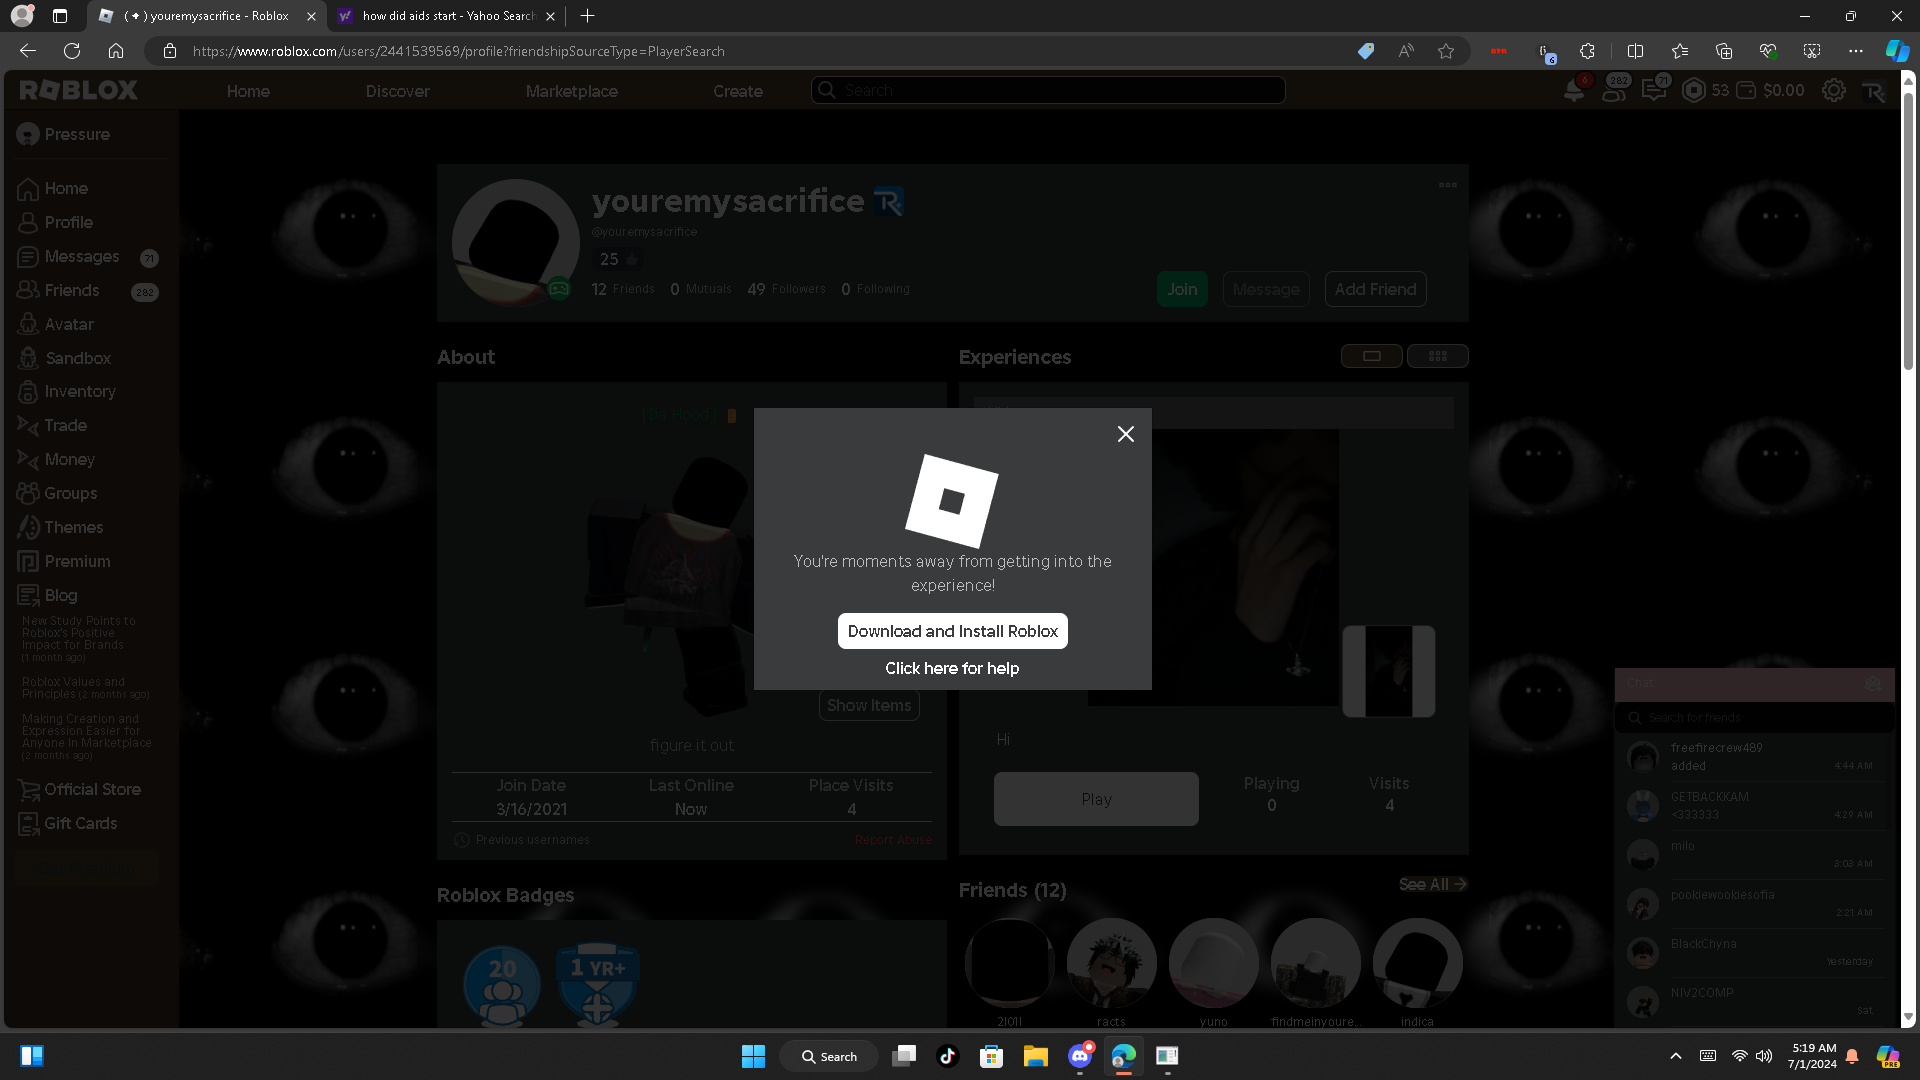Select Home in the Roblox top navigation
Screen dimensions: 1920x1080
[x=248, y=91]
